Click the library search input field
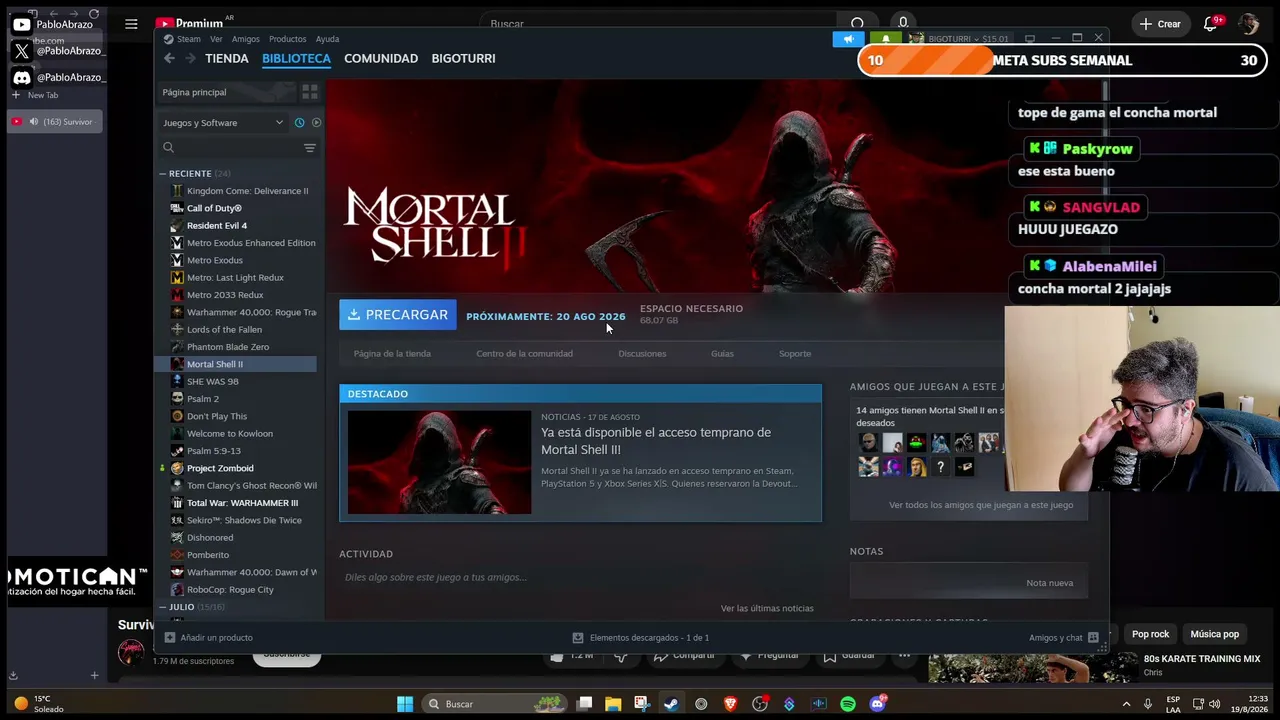This screenshot has height=720, width=1280. (x=238, y=148)
